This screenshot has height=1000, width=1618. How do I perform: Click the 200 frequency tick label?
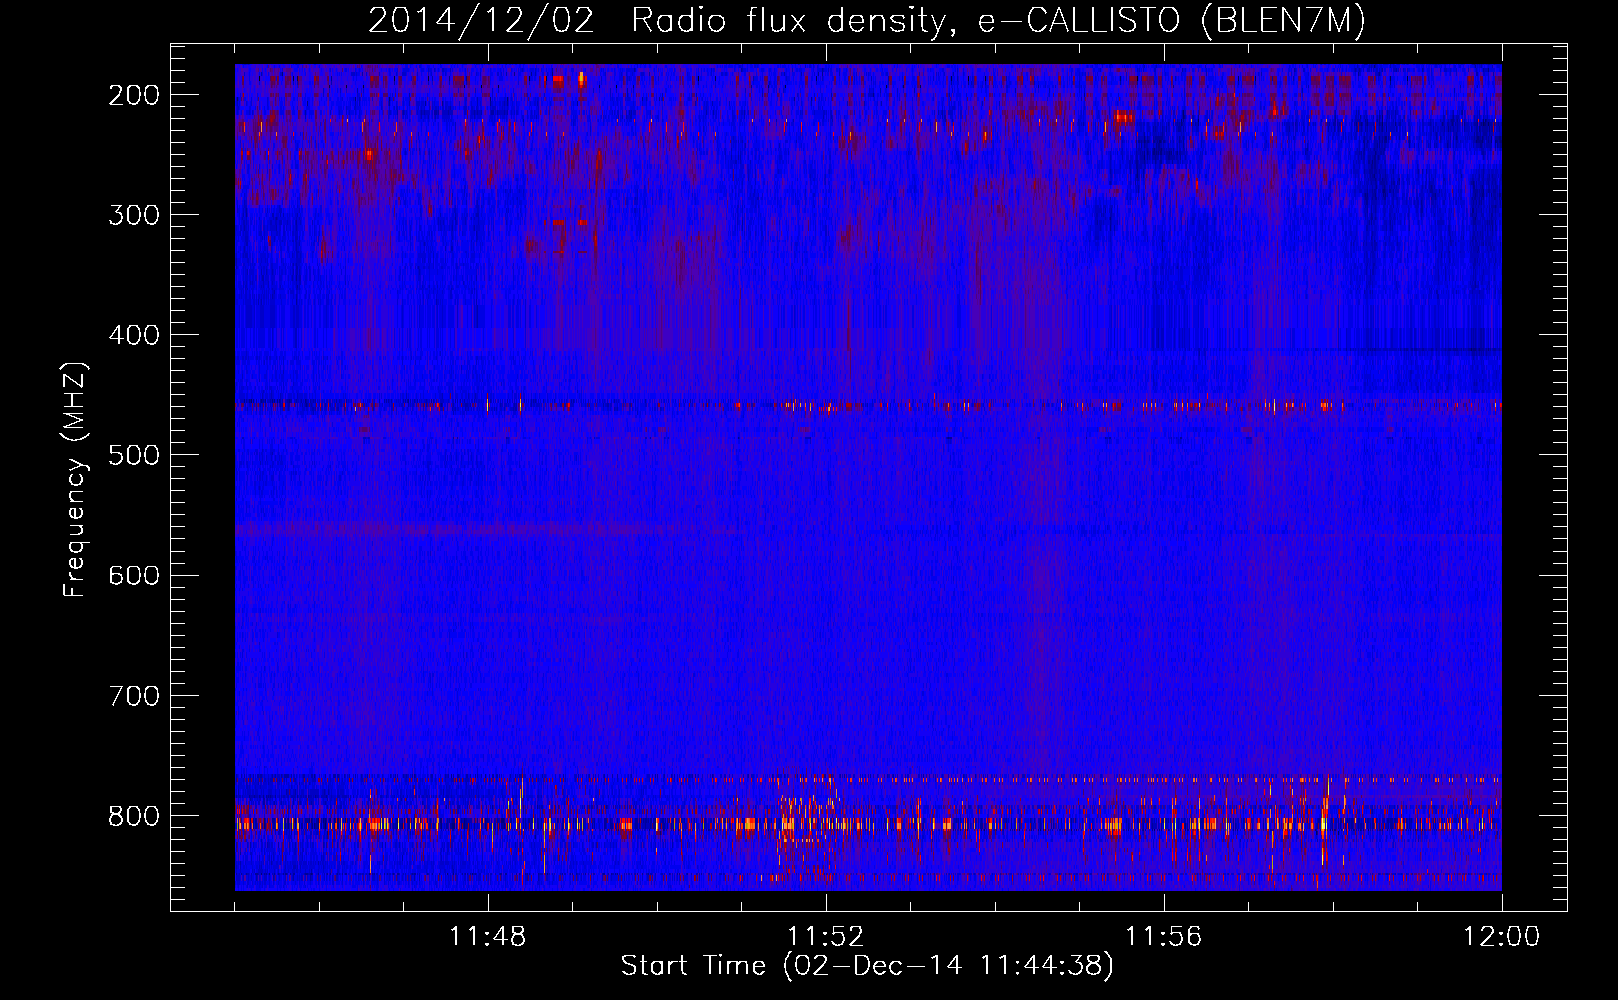(134, 95)
